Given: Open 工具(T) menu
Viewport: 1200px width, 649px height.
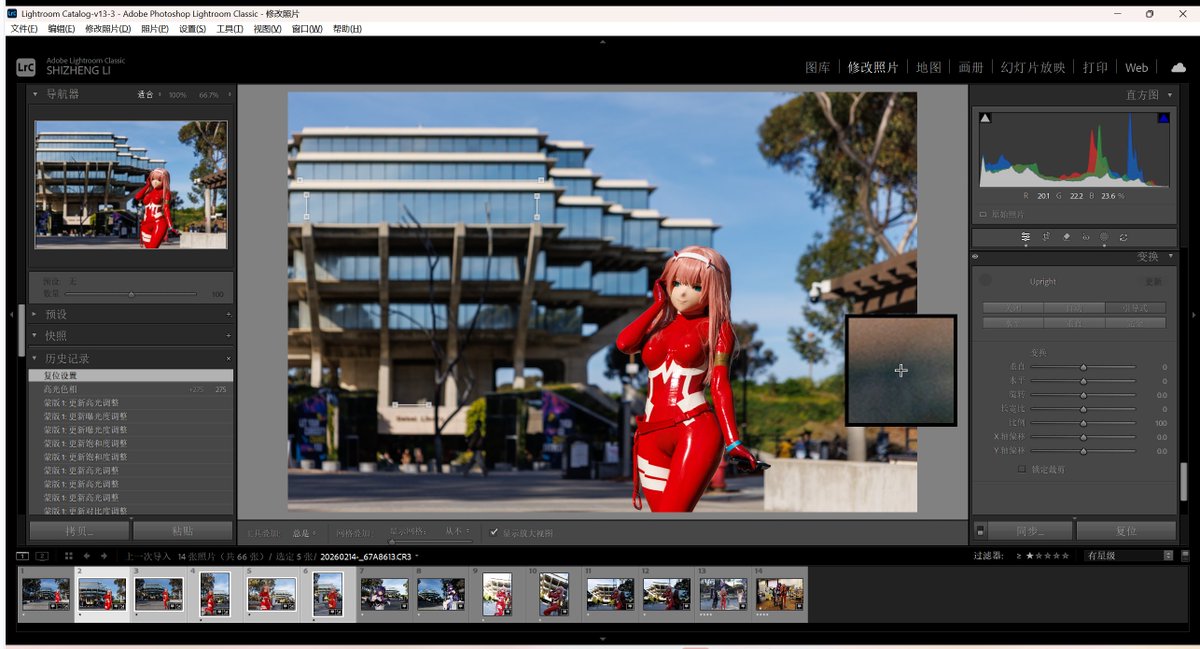Looking at the screenshot, I should (230, 29).
